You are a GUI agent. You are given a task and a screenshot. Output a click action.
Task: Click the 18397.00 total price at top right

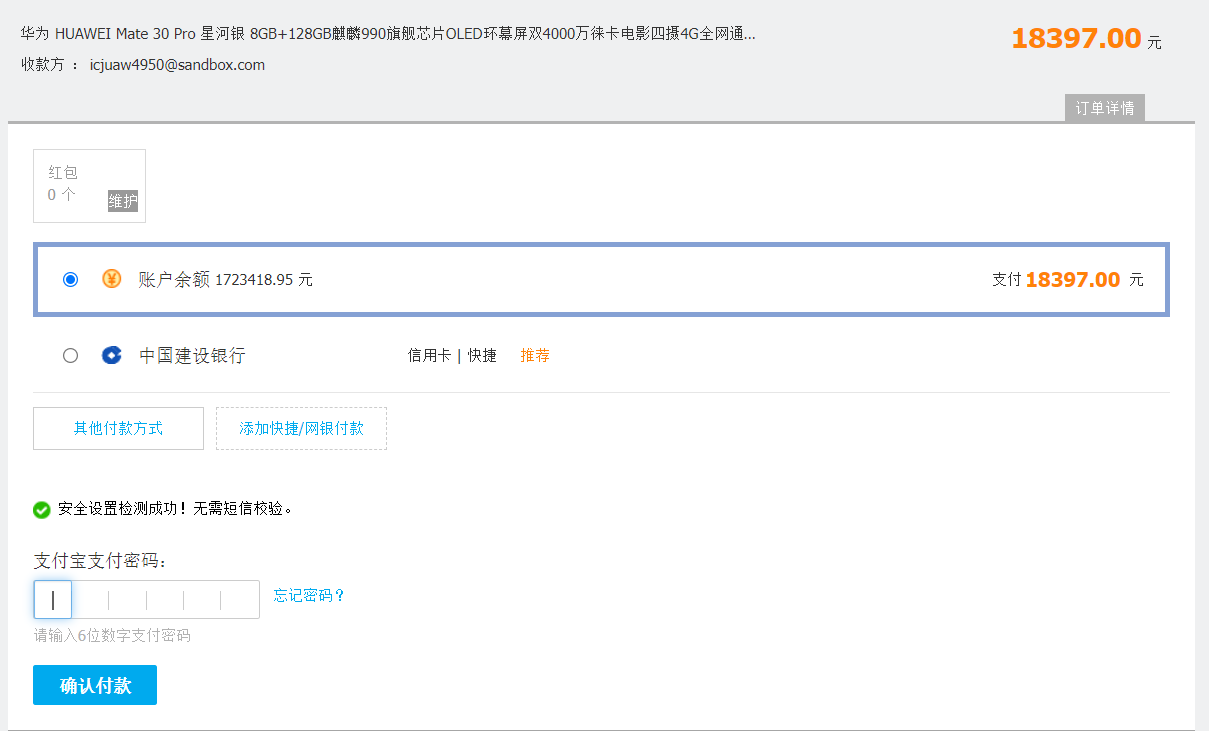point(1076,39)
